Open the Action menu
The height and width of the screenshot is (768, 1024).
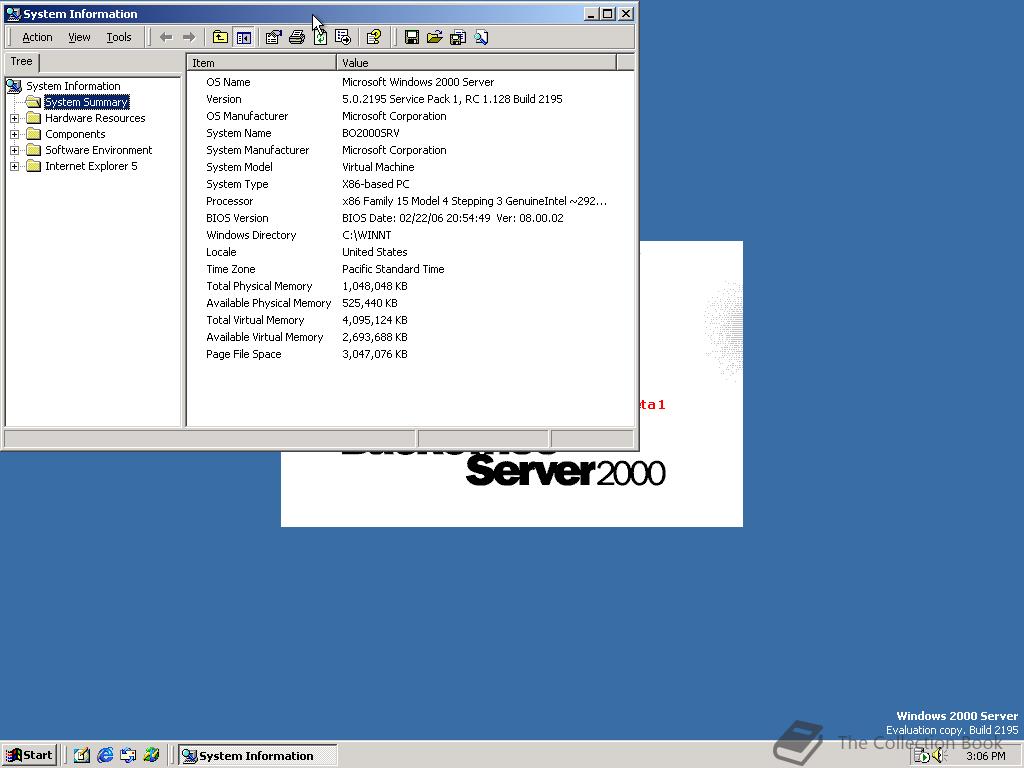point(37,37)
